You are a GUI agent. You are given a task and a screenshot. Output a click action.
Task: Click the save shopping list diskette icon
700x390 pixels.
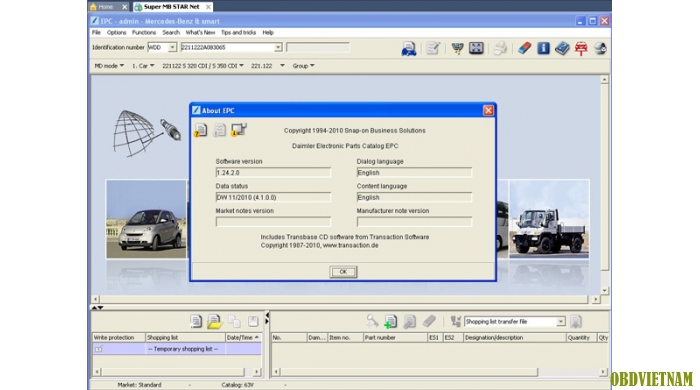click(253, 321)
